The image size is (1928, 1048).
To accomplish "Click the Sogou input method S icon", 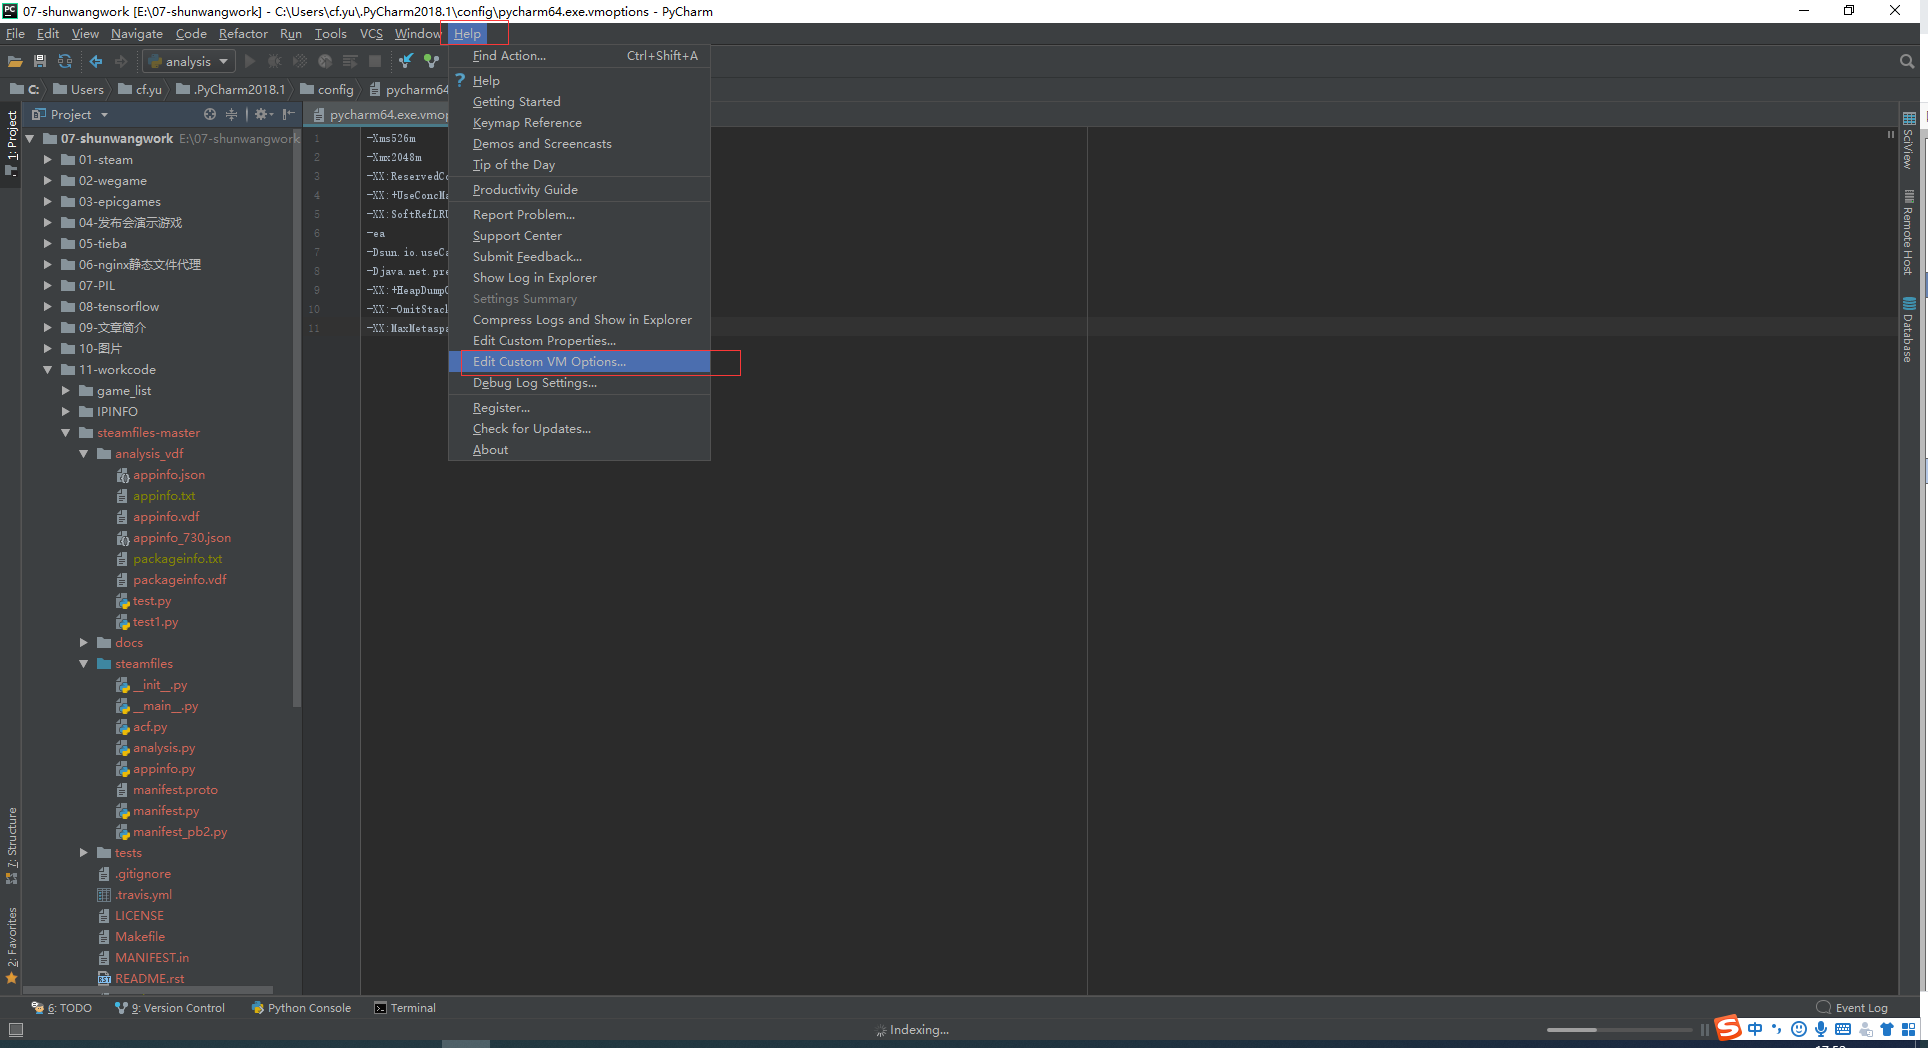I will [1728, 1028].
